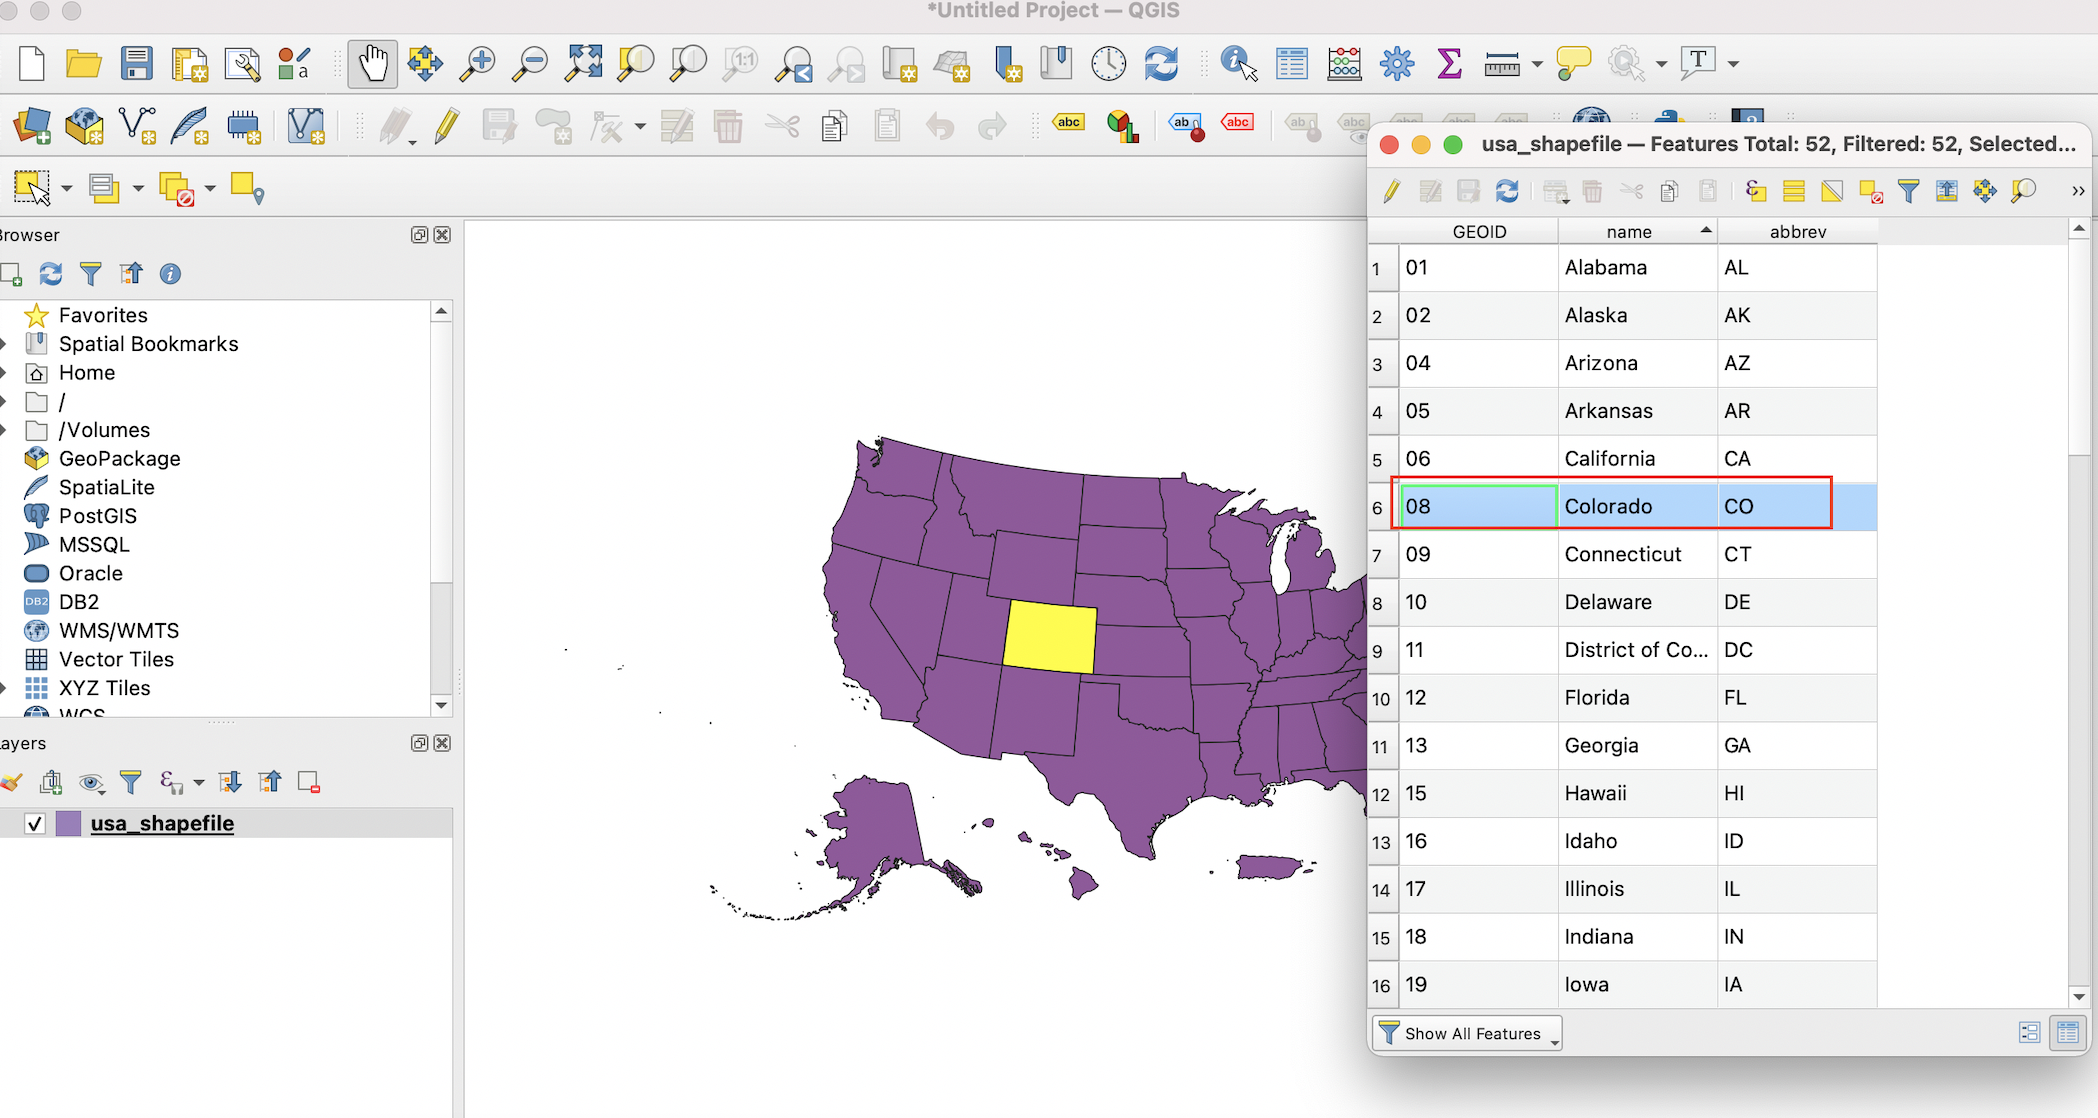This screenshot has width=2098, height=1118.
Task: Expand the Select Features tool dropdown arrow
Action: 67,189
